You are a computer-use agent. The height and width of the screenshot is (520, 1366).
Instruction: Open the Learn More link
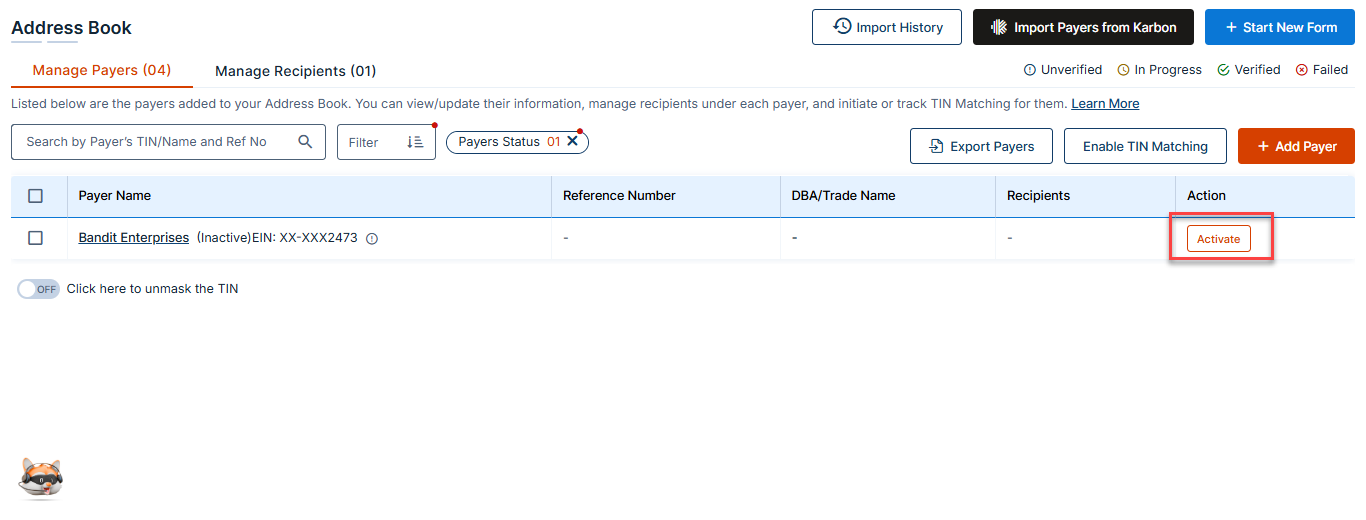point(1105,104)
